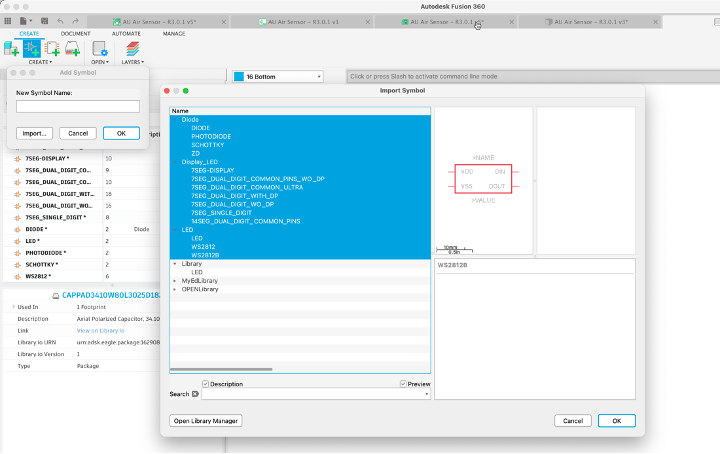
Task: Click the 16 Bottom layer color swatch
Action: click(239, 77)
